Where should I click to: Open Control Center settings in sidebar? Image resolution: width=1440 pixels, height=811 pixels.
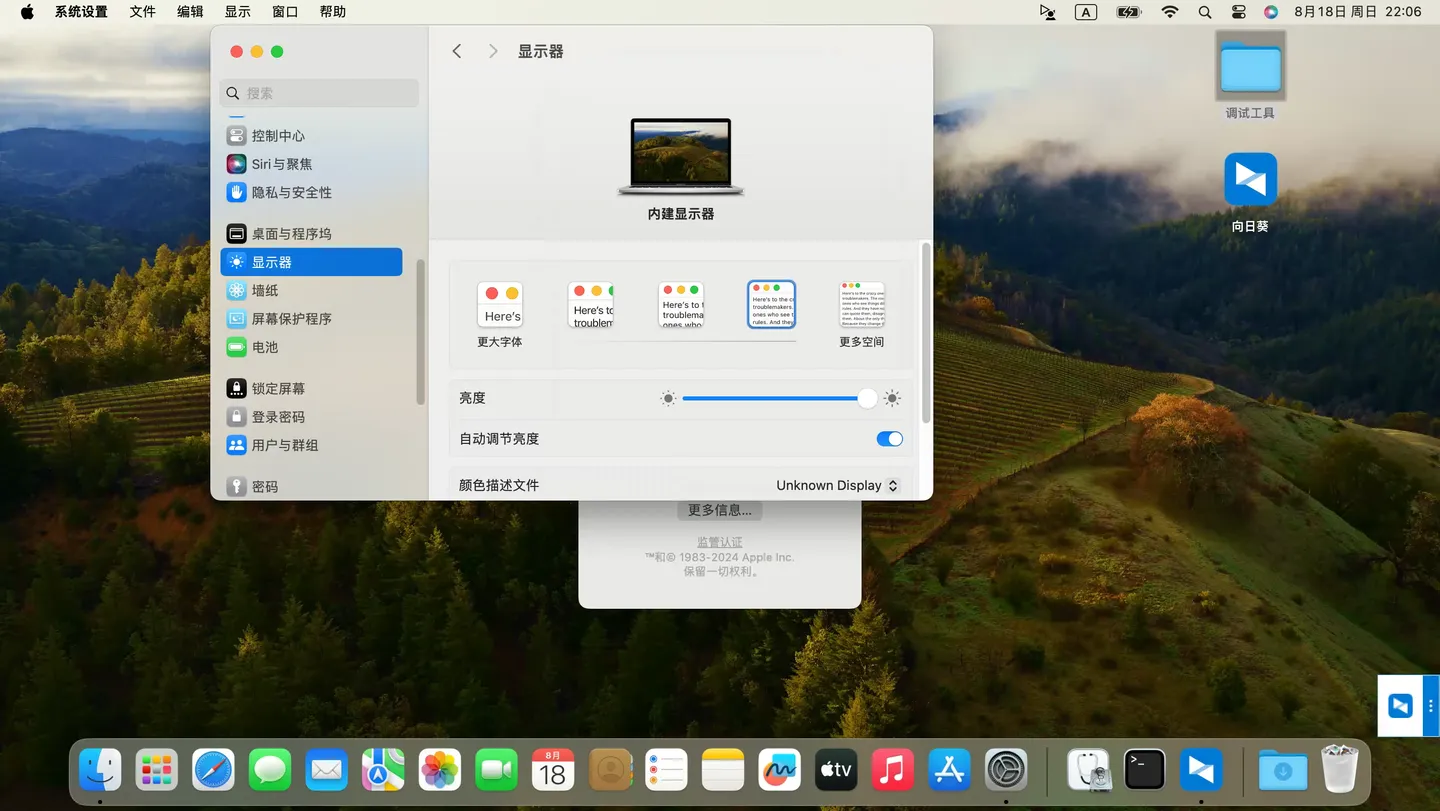point(277,136)
